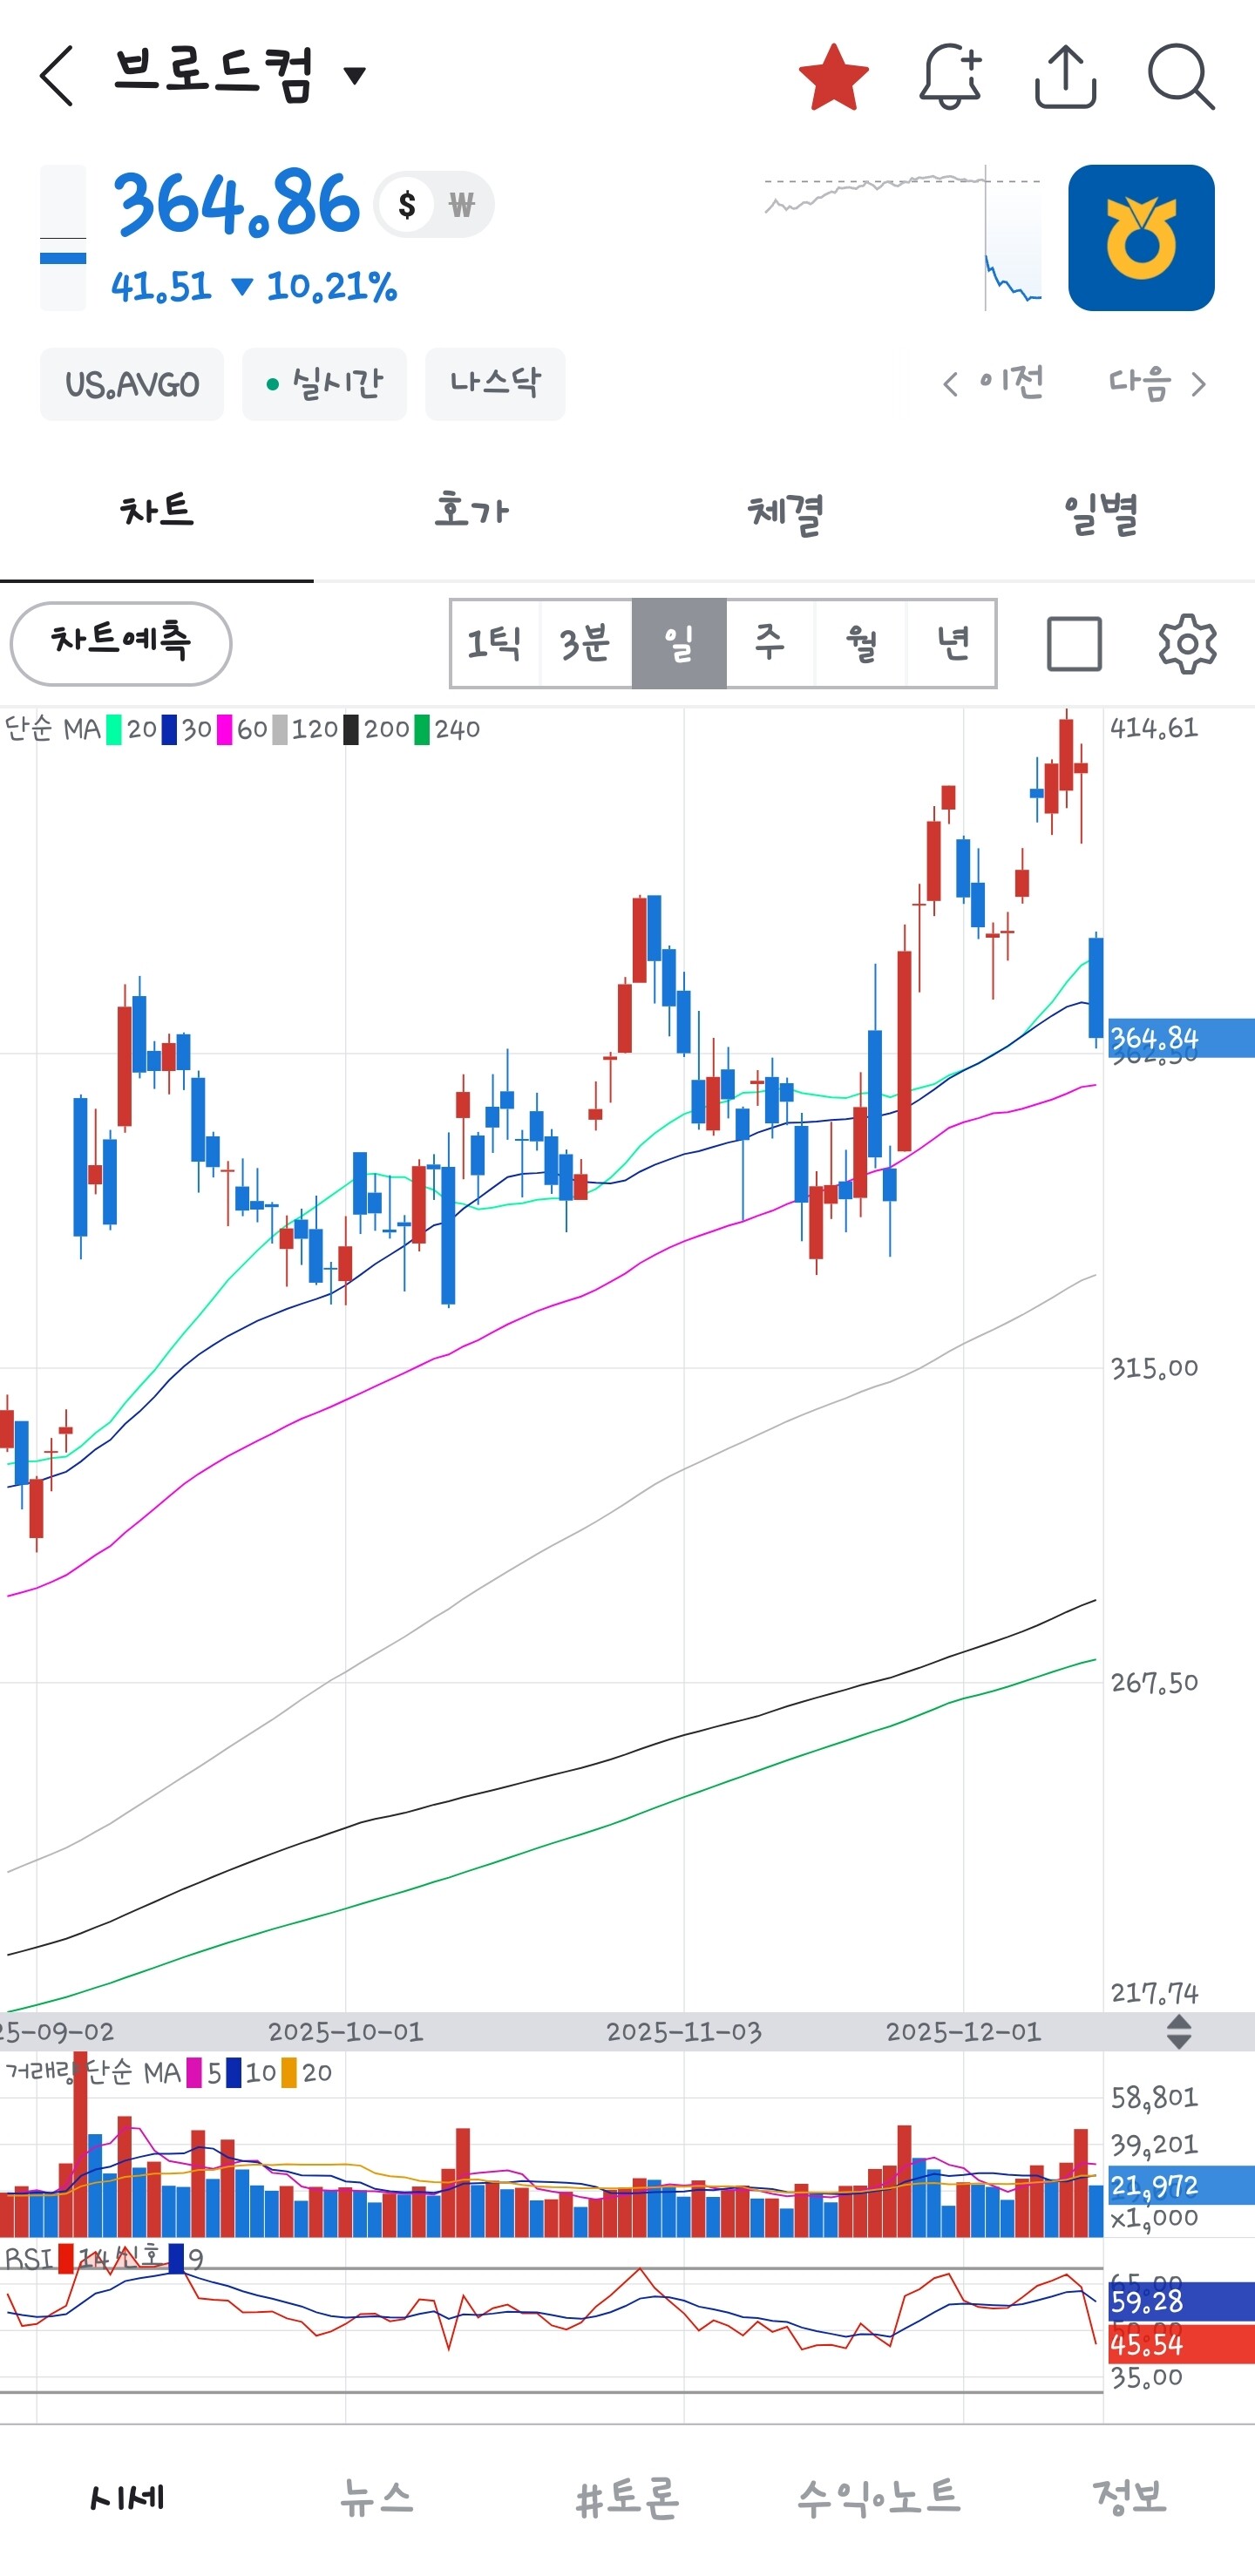
Task: Select the 주 weekly chart interval
Action: [770, 643]
